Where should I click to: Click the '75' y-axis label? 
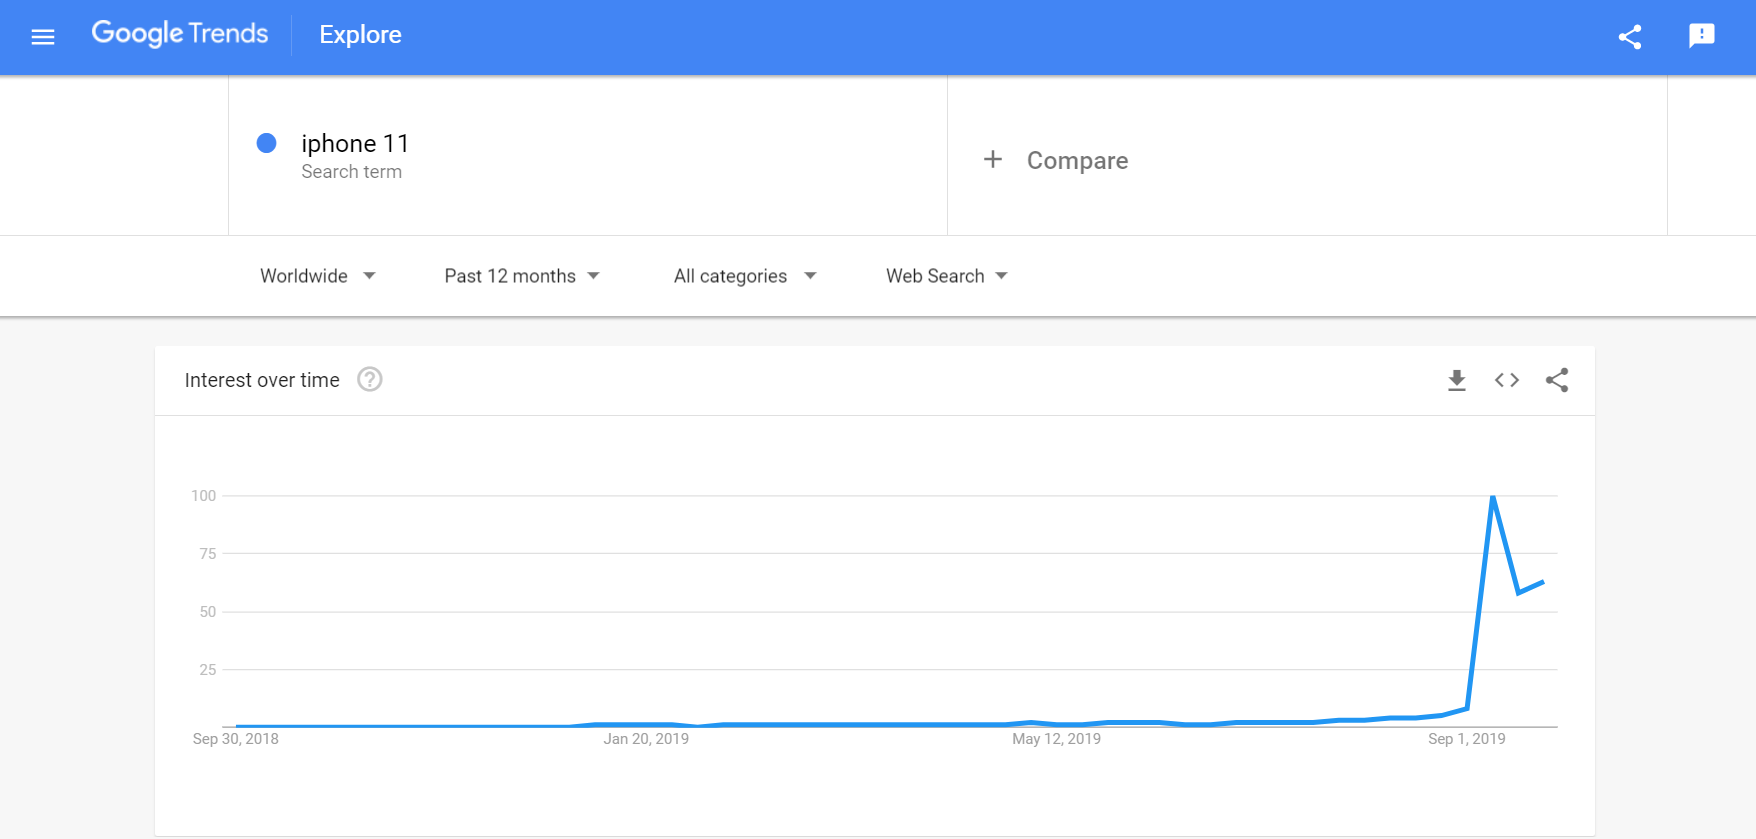coord(208,554)
